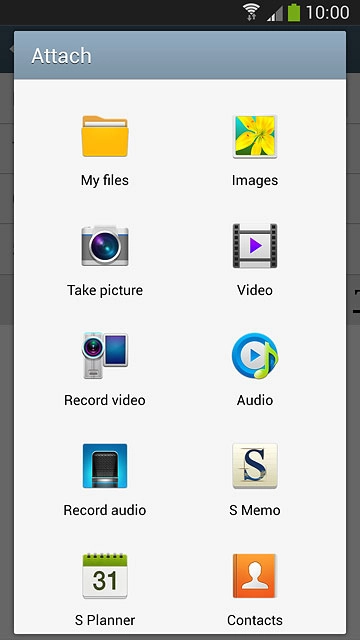Open the My files folder icon

[x=105, y=136]
